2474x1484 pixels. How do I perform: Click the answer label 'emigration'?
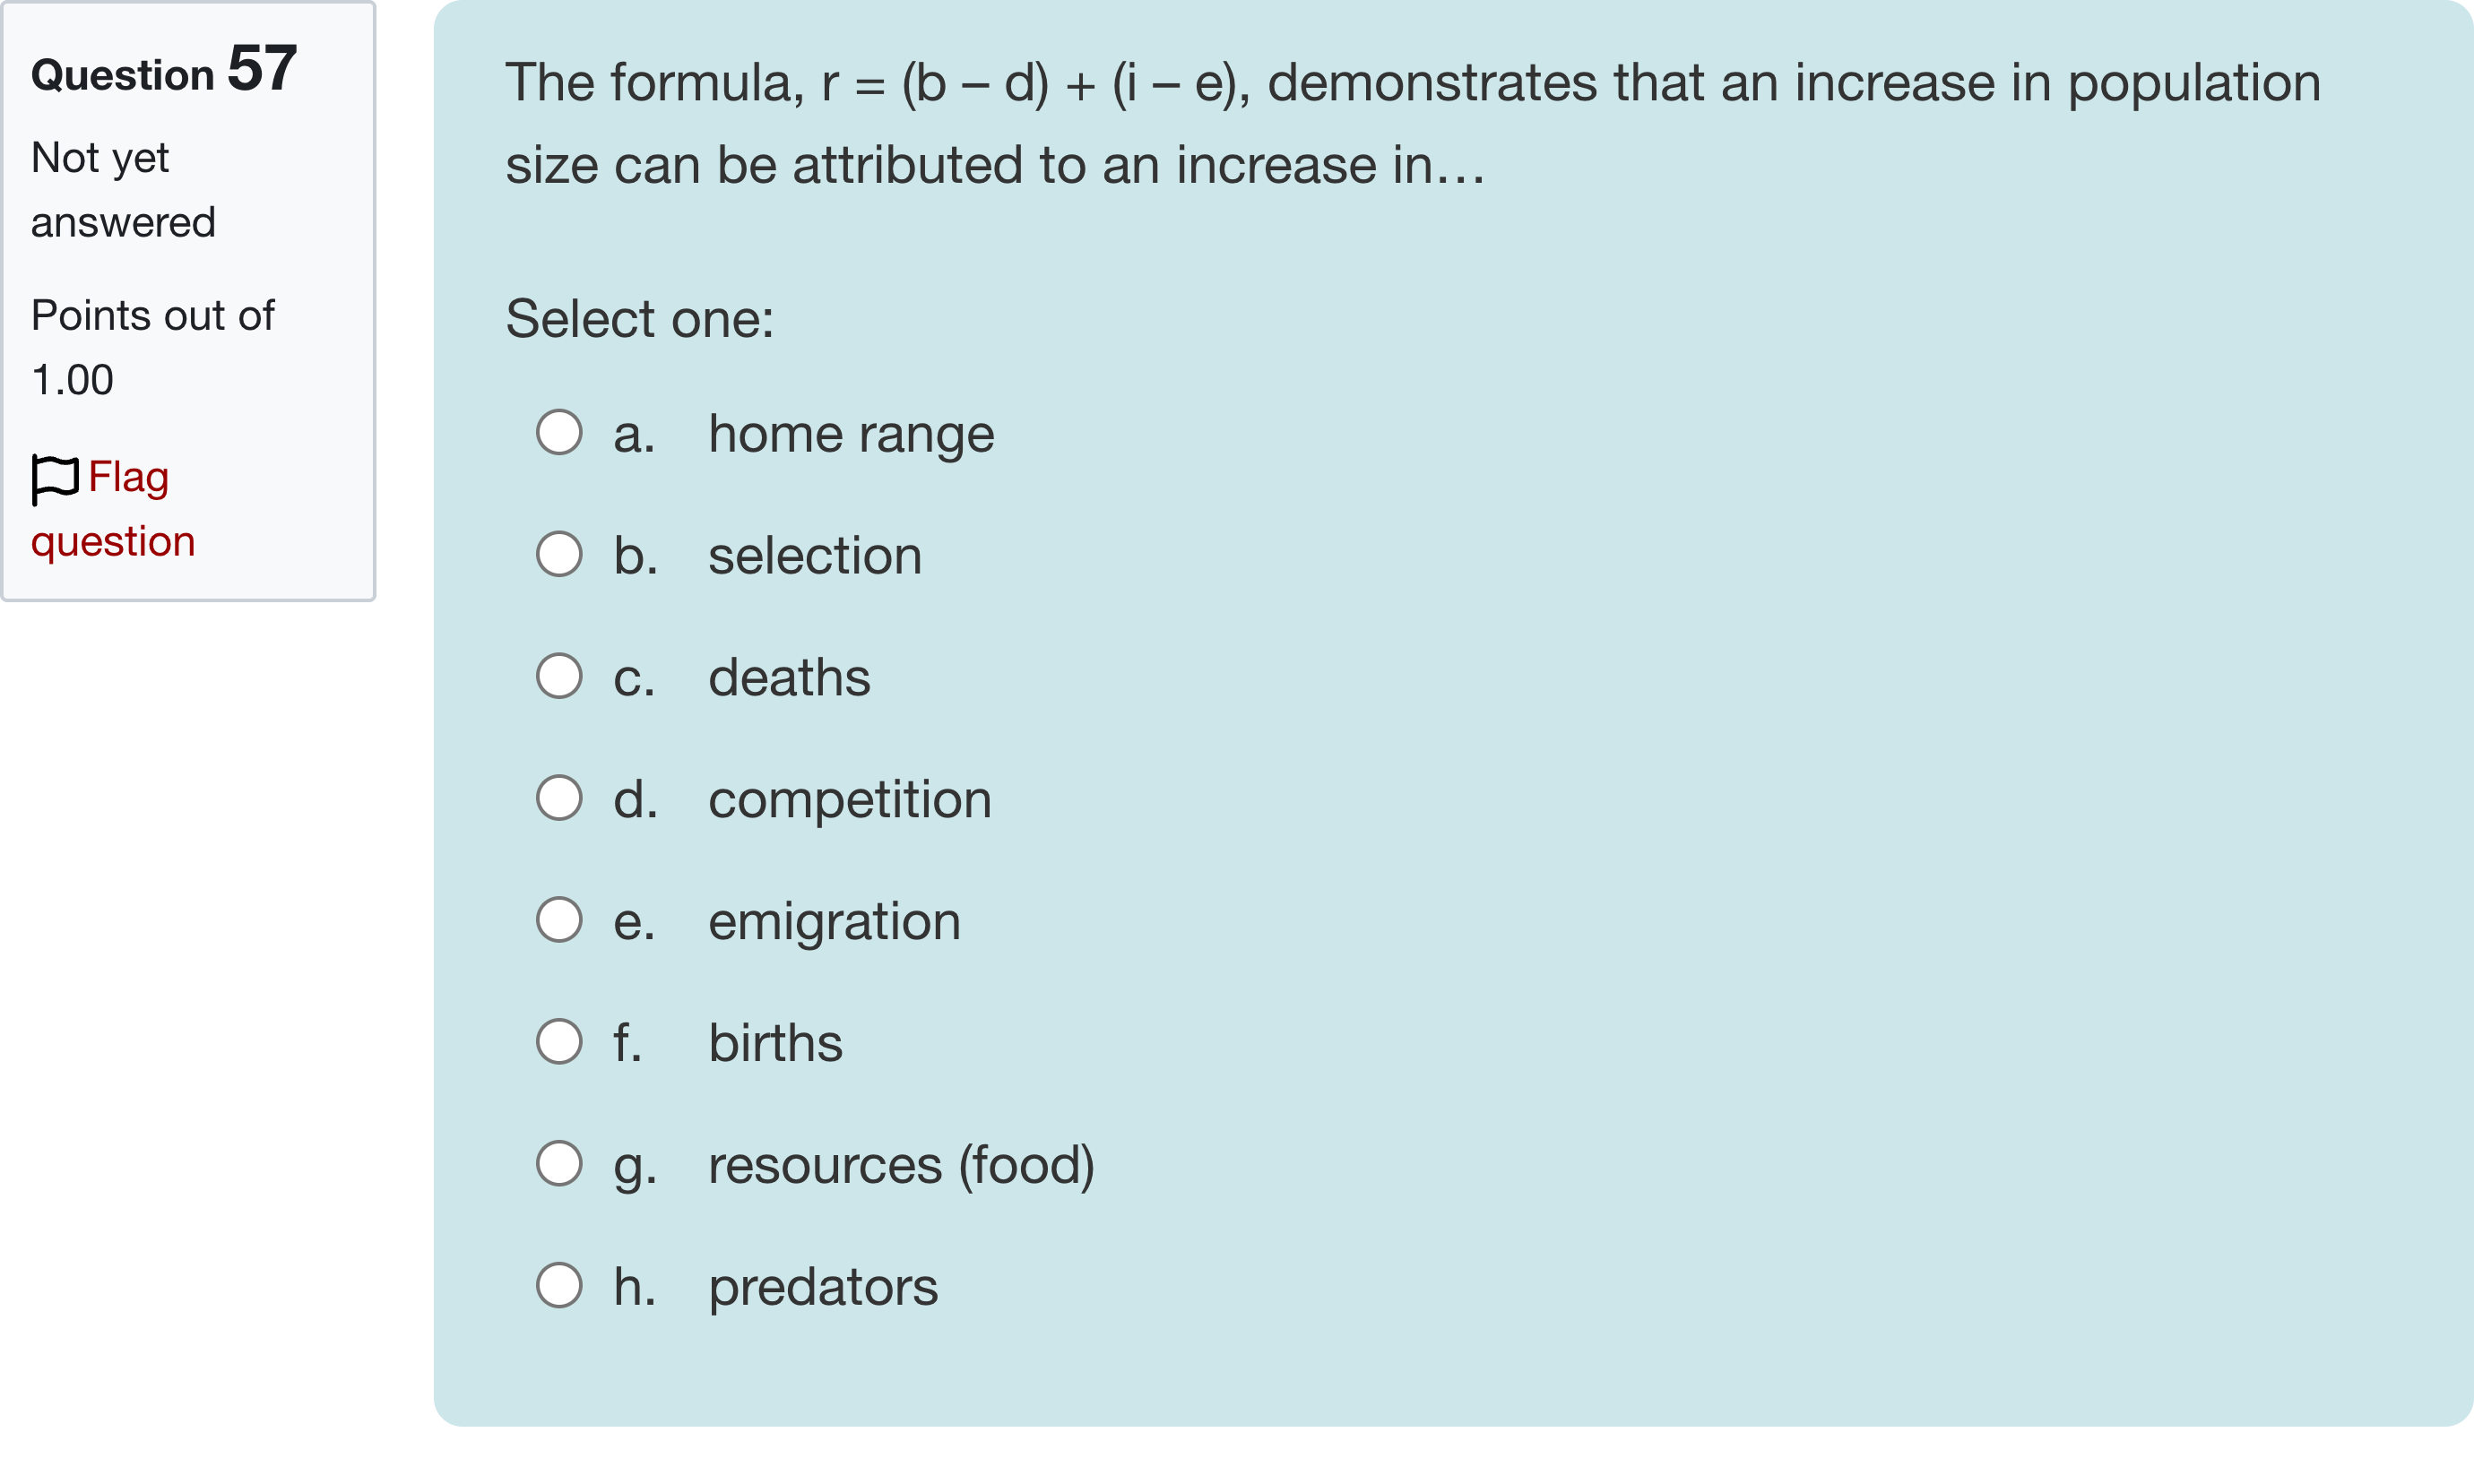pos(834,922)
